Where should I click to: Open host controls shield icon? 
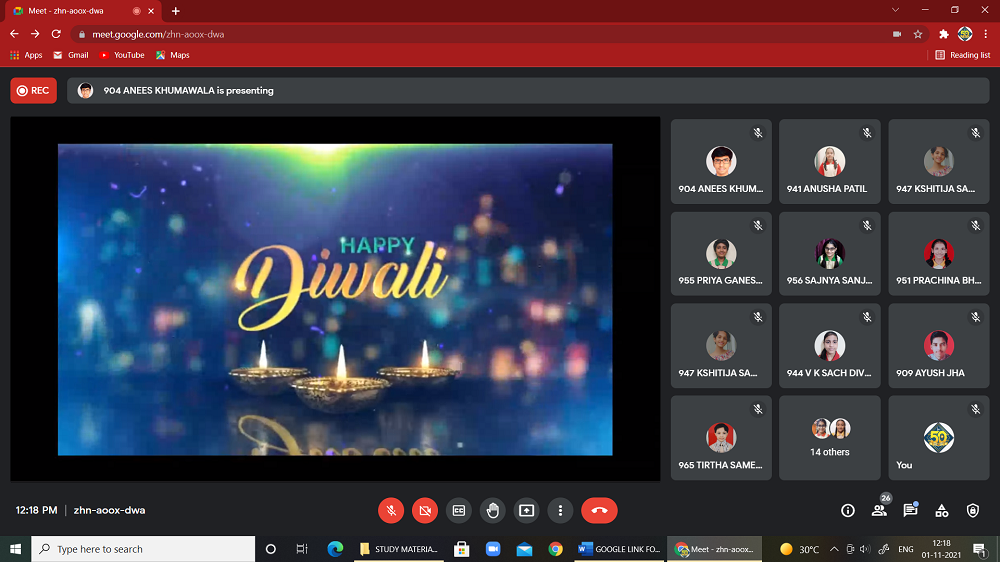pos(973,510)
